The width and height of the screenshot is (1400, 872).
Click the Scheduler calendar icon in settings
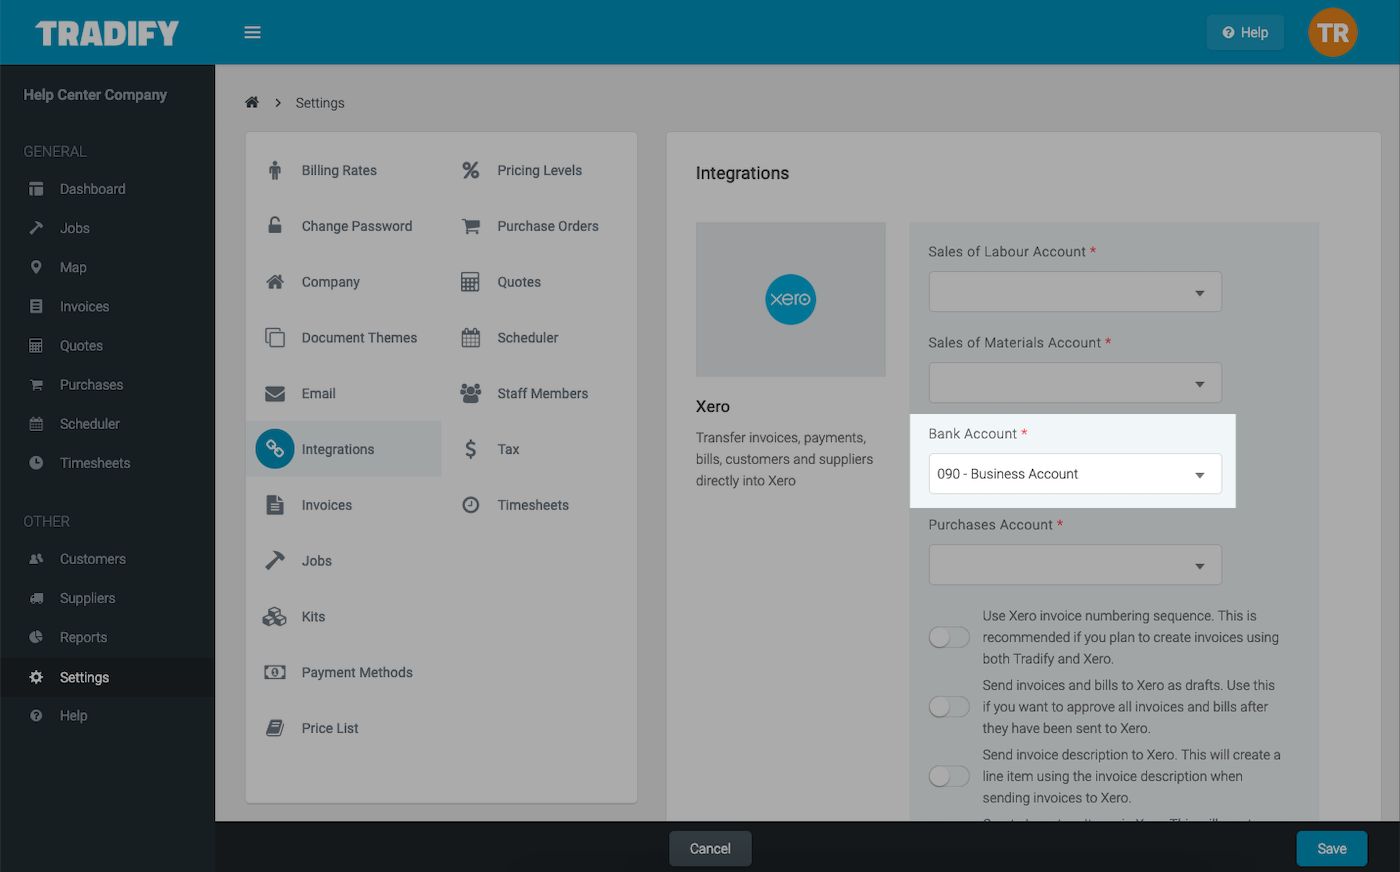point(471,337)
